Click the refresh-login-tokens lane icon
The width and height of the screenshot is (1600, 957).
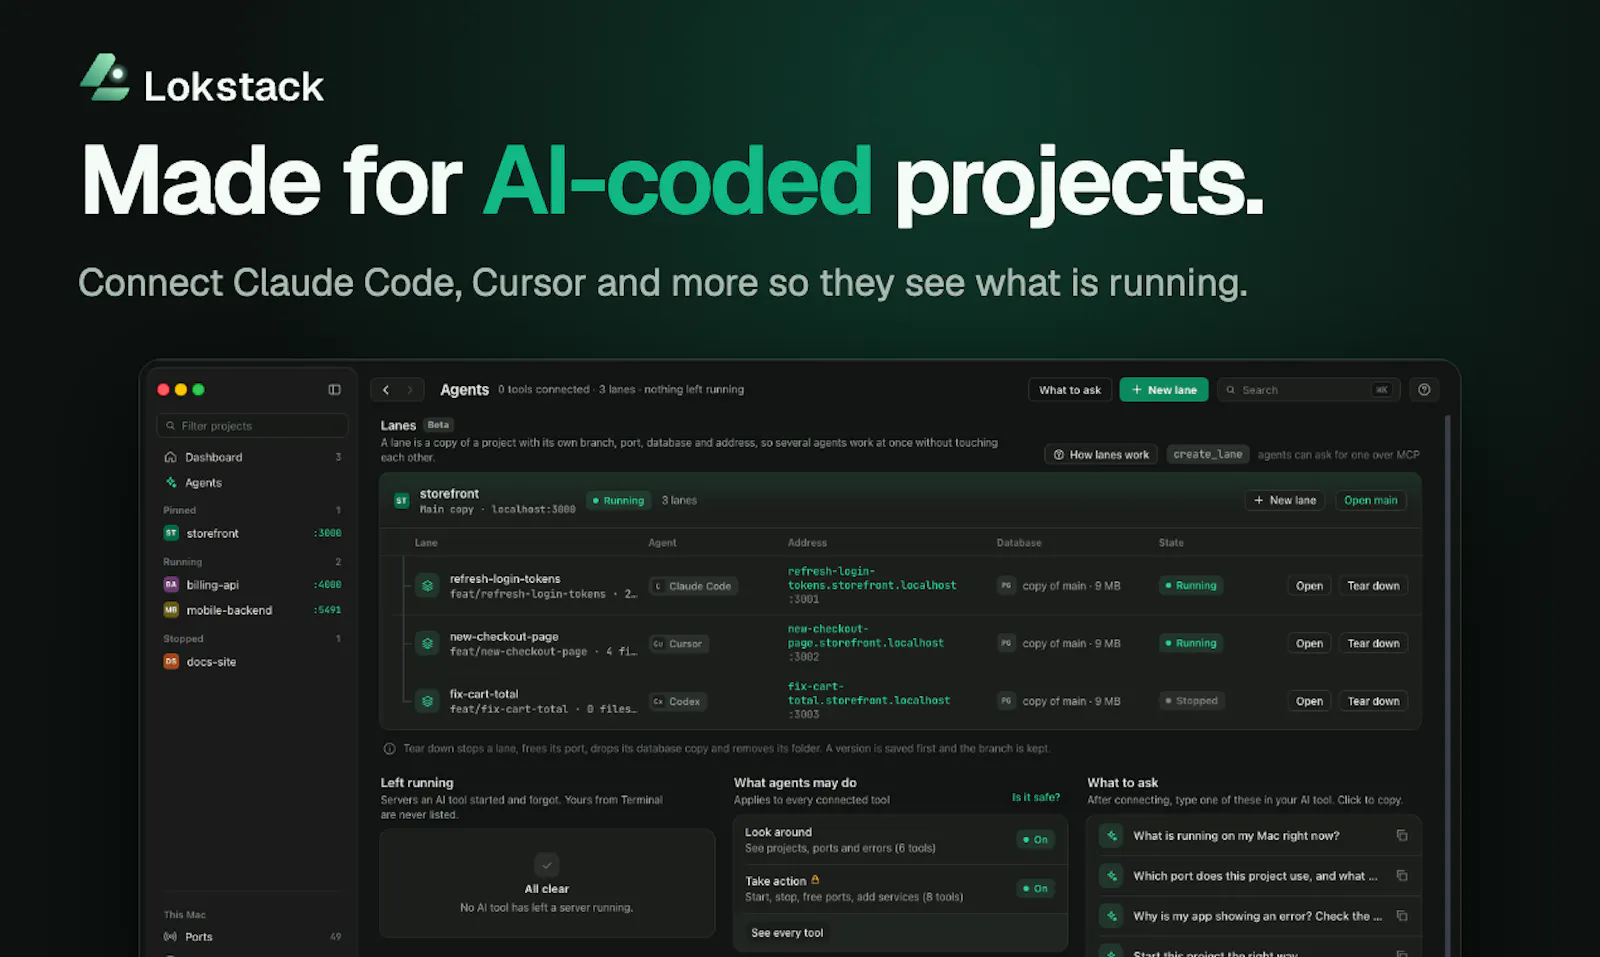(x=427, y=586)
